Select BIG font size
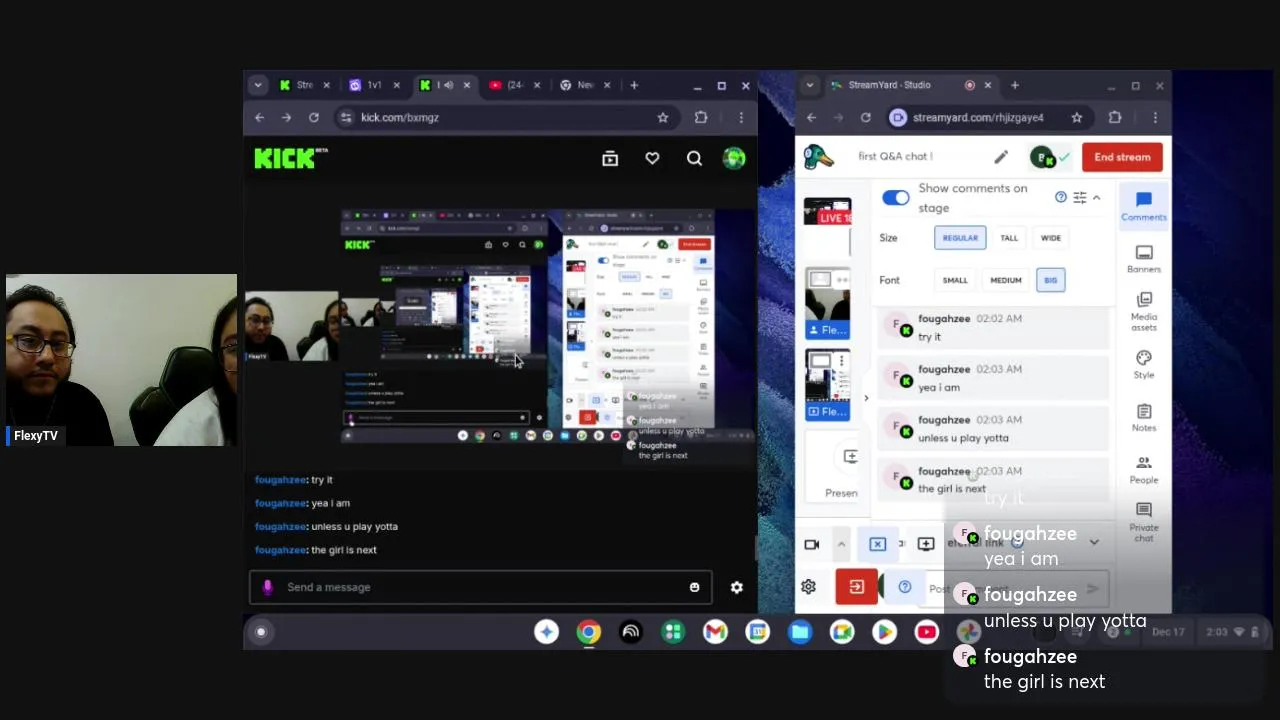 (x=1050, y=280)
